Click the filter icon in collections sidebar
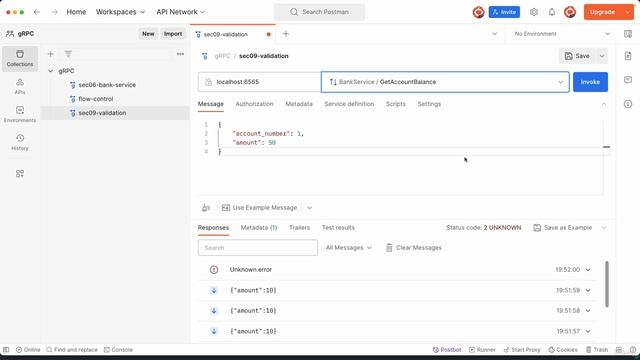 click(x=68, y=54)
